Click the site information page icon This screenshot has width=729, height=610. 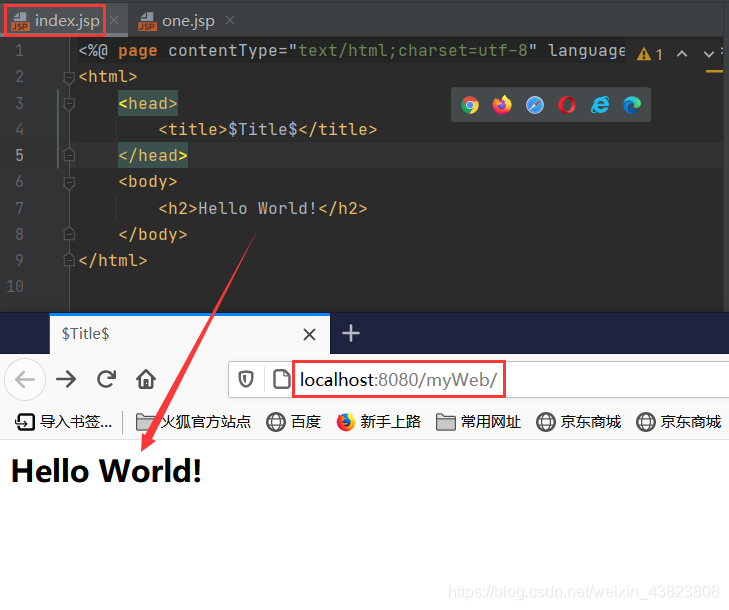281,379
